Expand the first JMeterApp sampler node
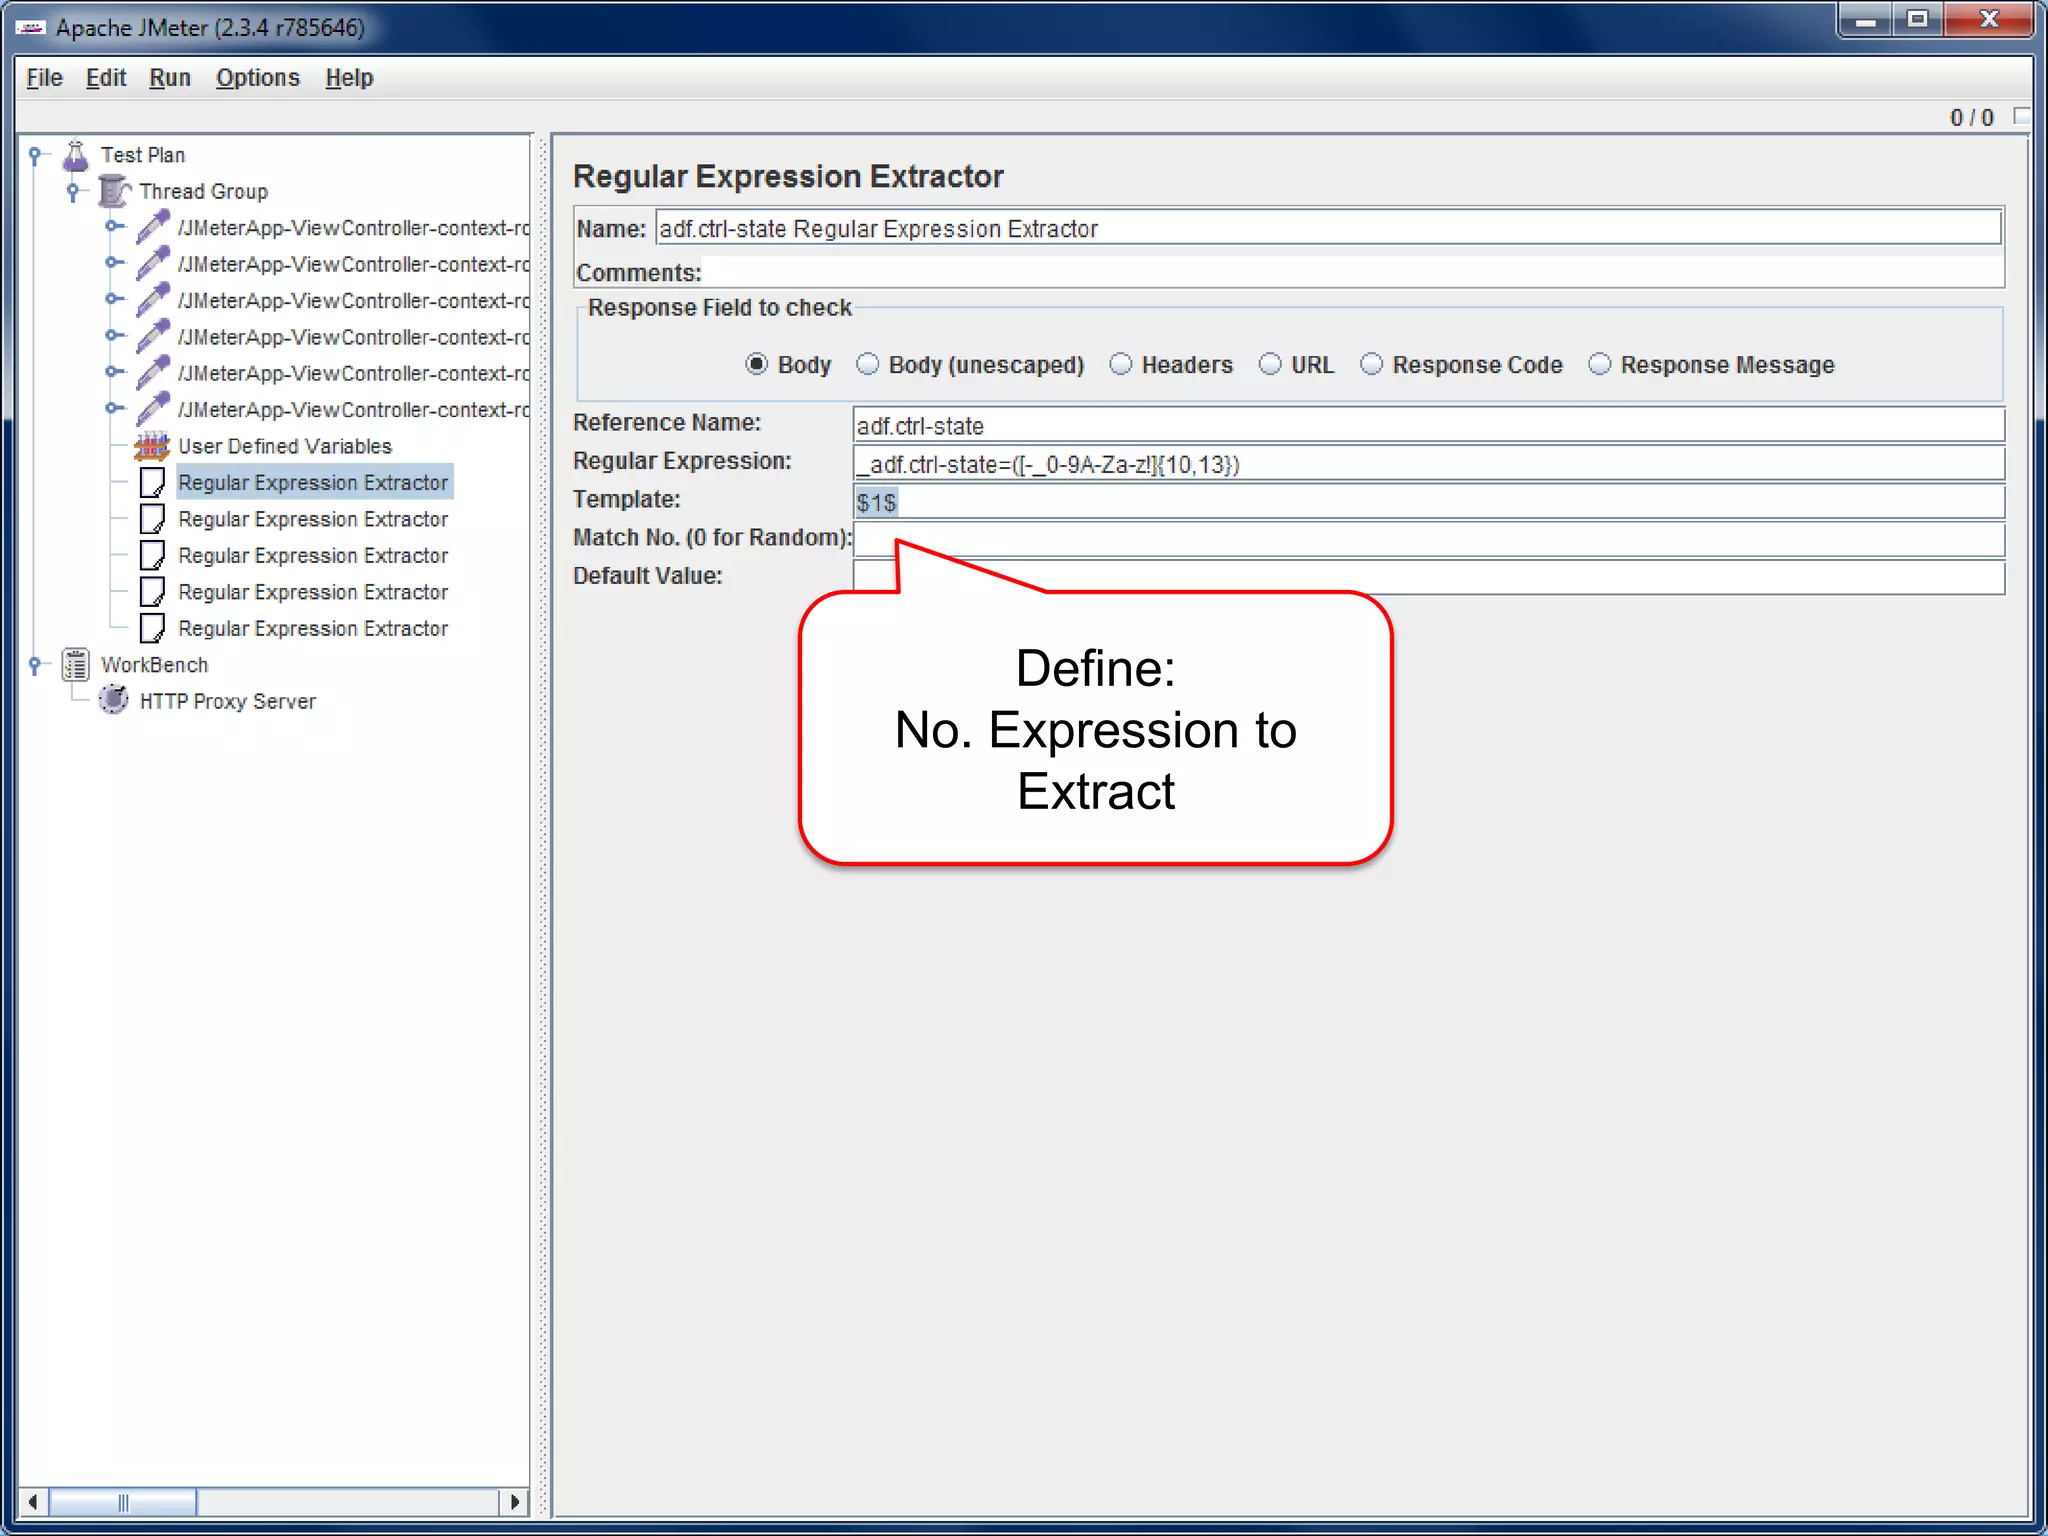 pyautogui.click(x=114, y=227)
